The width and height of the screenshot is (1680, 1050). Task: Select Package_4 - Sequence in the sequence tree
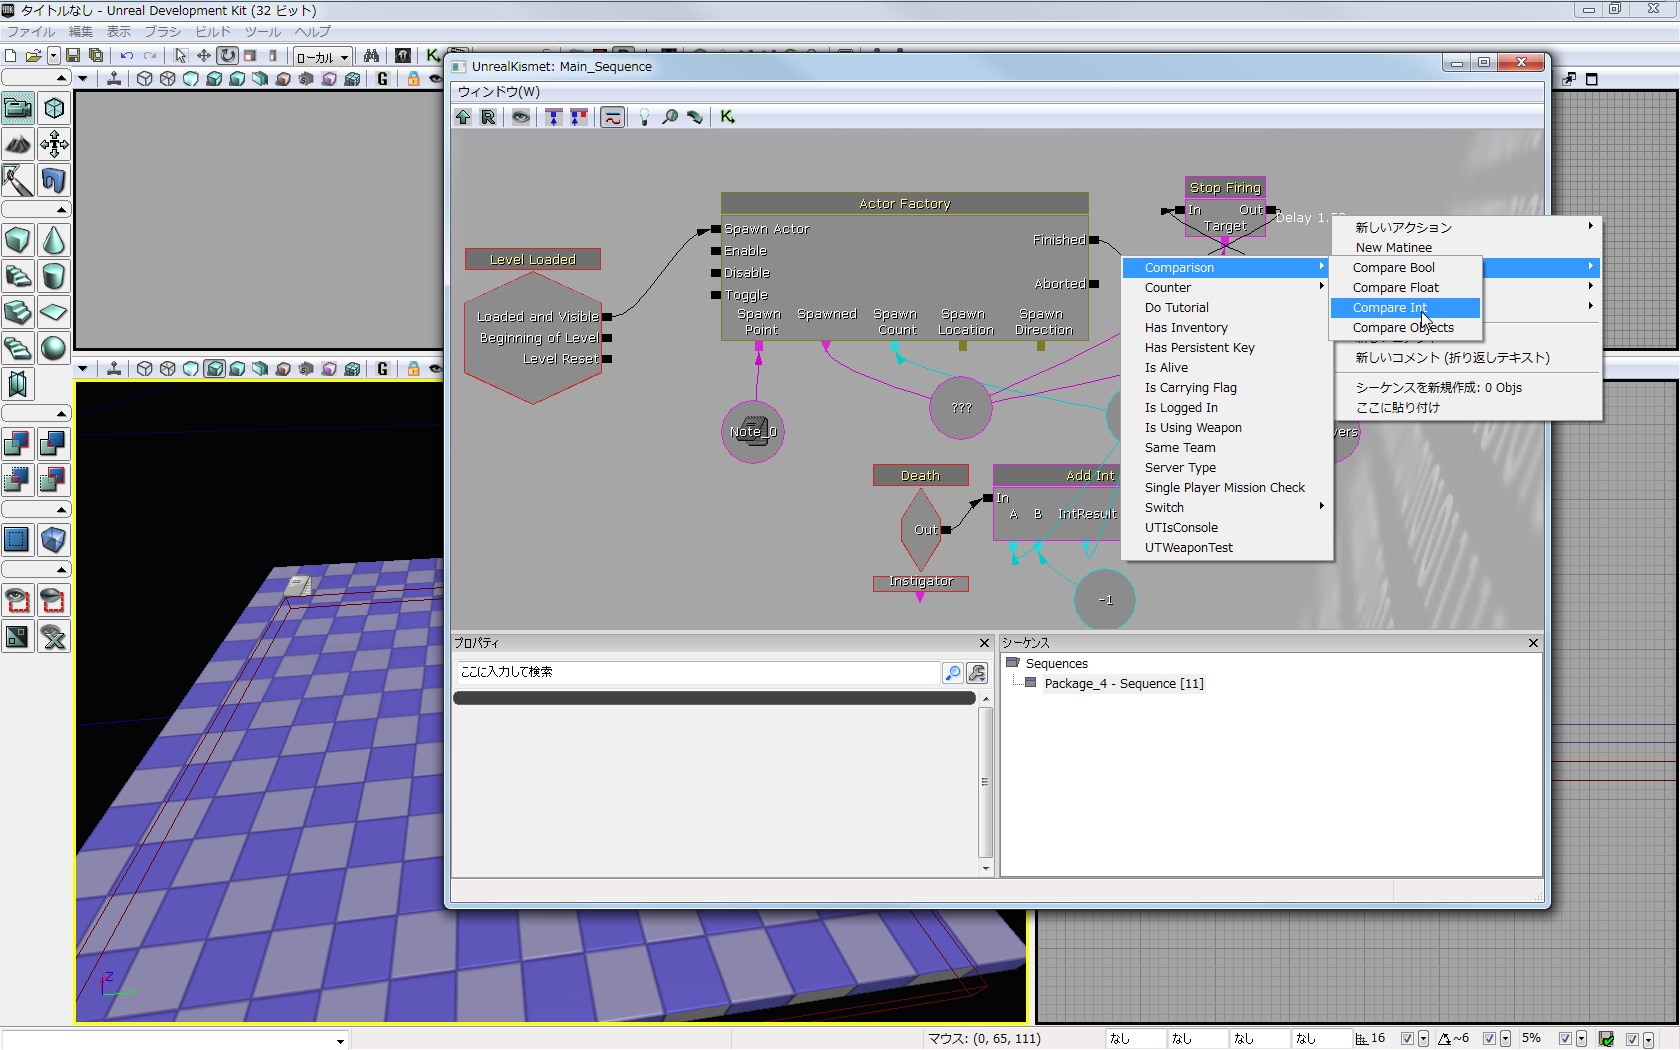[x=1123, y=683]
